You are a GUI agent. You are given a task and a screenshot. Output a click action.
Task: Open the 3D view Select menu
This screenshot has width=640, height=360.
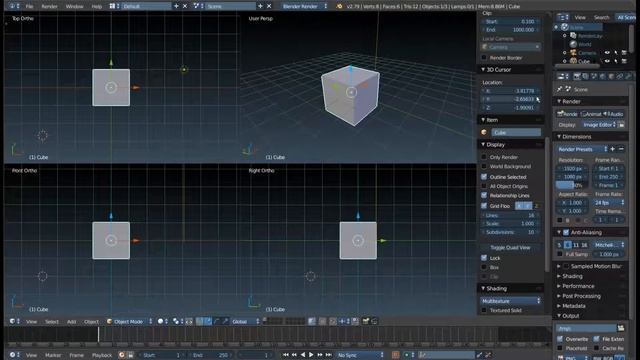(x=52, y=322)
